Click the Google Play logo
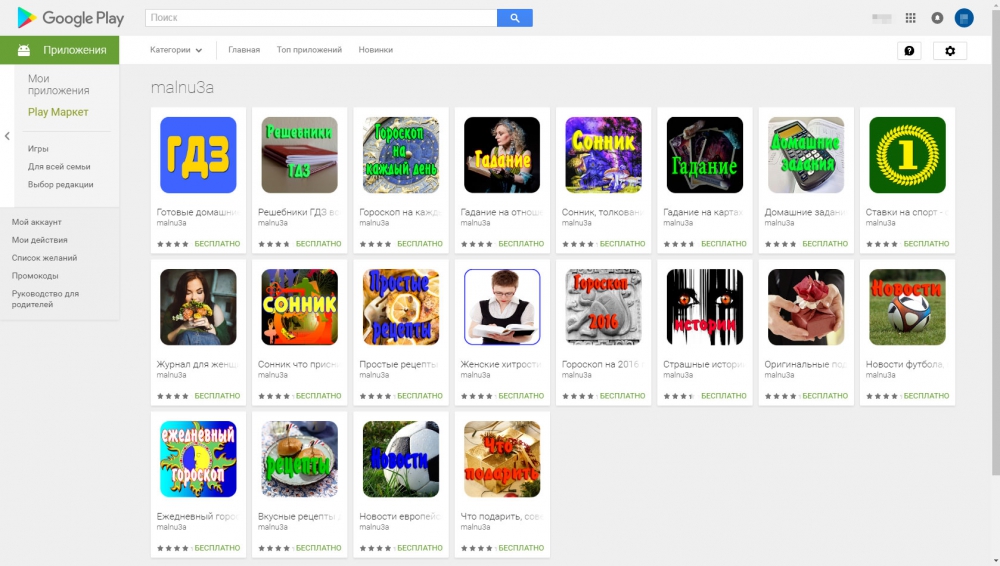Image resolution: width=1000 pixels, height=566 pixels. coord(71,18)
